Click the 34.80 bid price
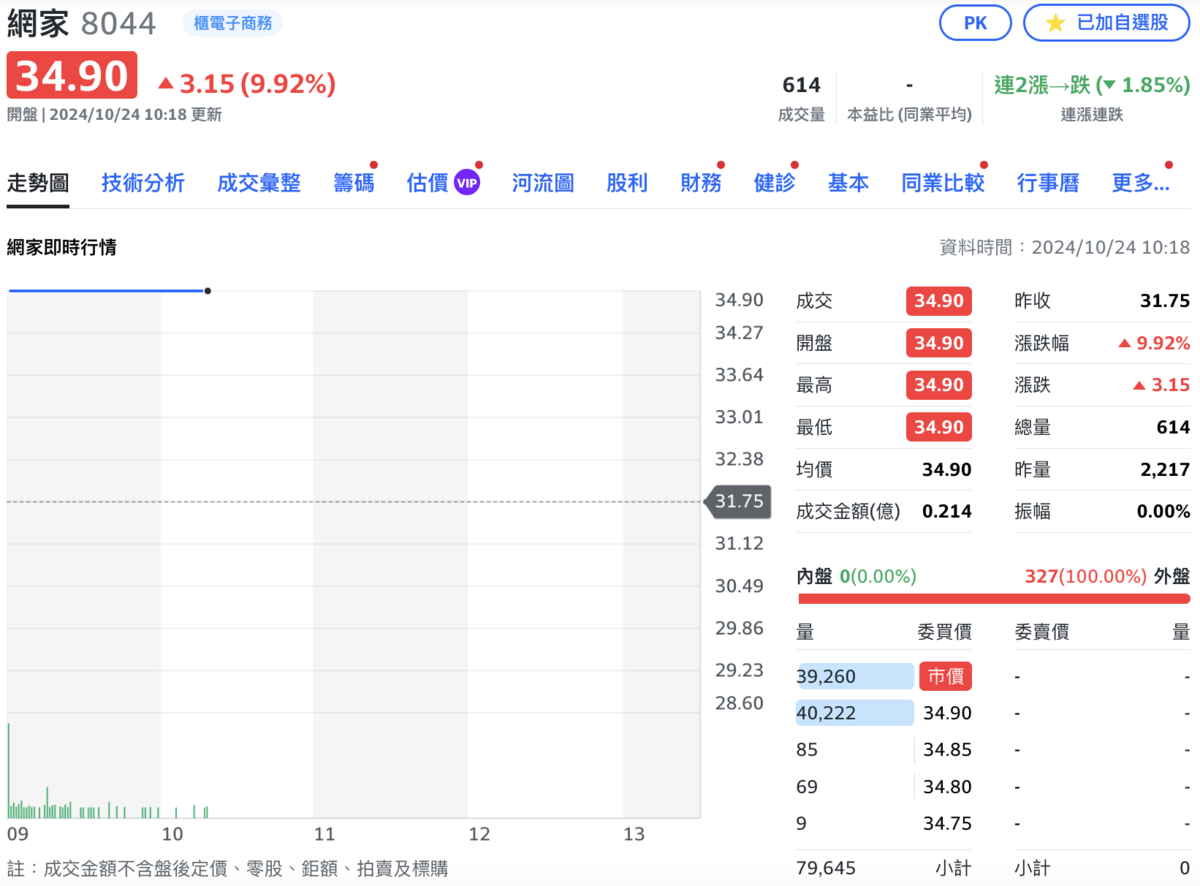The height and width of the screenshot is (886, 1200). coord(947,786)
